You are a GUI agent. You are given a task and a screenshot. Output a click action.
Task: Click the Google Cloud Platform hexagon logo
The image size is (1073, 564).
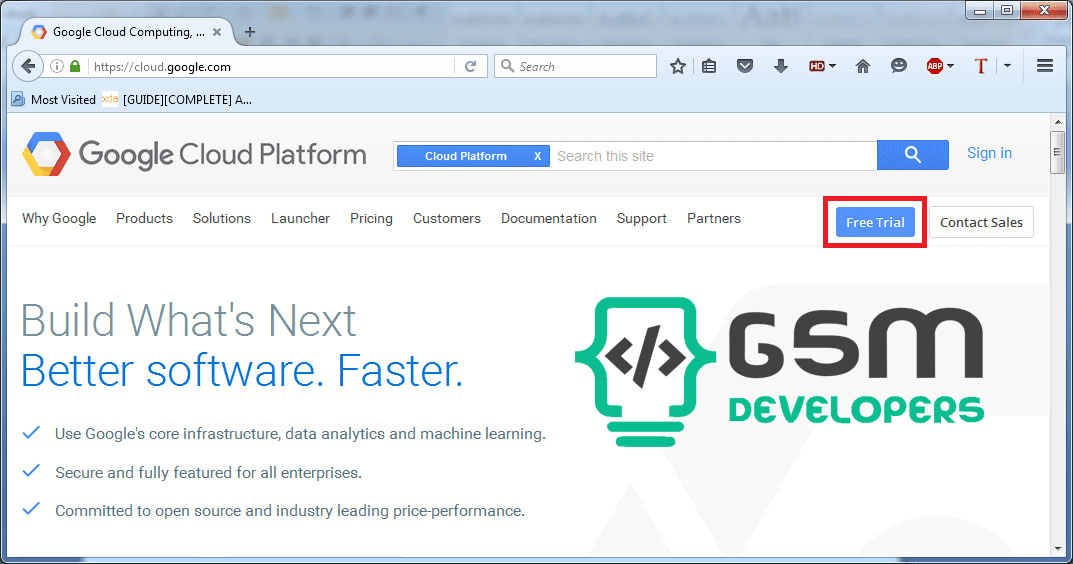(x=47, y=154)
